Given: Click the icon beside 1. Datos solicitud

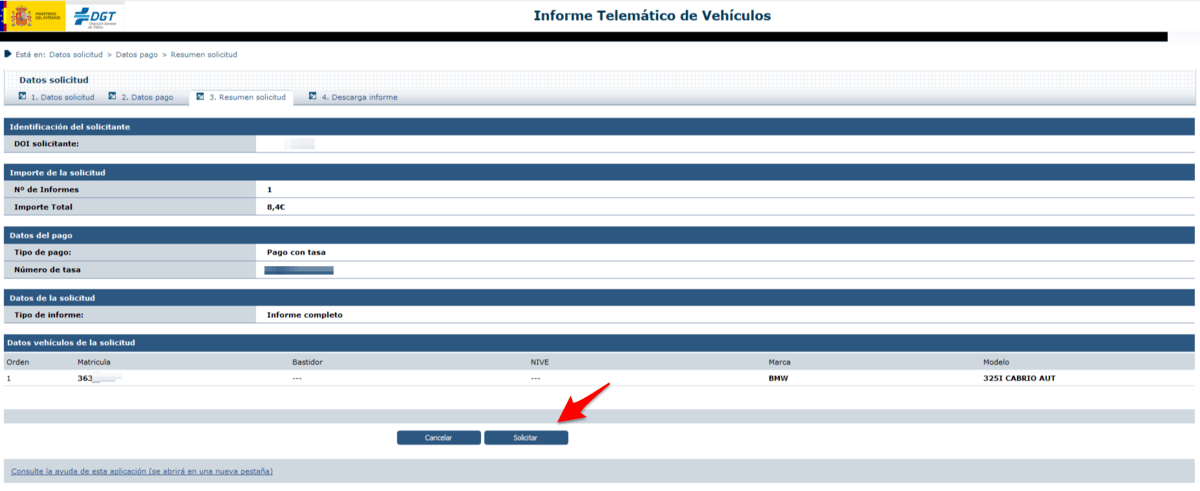Looking at the screenshot, I should click(22, 97).
